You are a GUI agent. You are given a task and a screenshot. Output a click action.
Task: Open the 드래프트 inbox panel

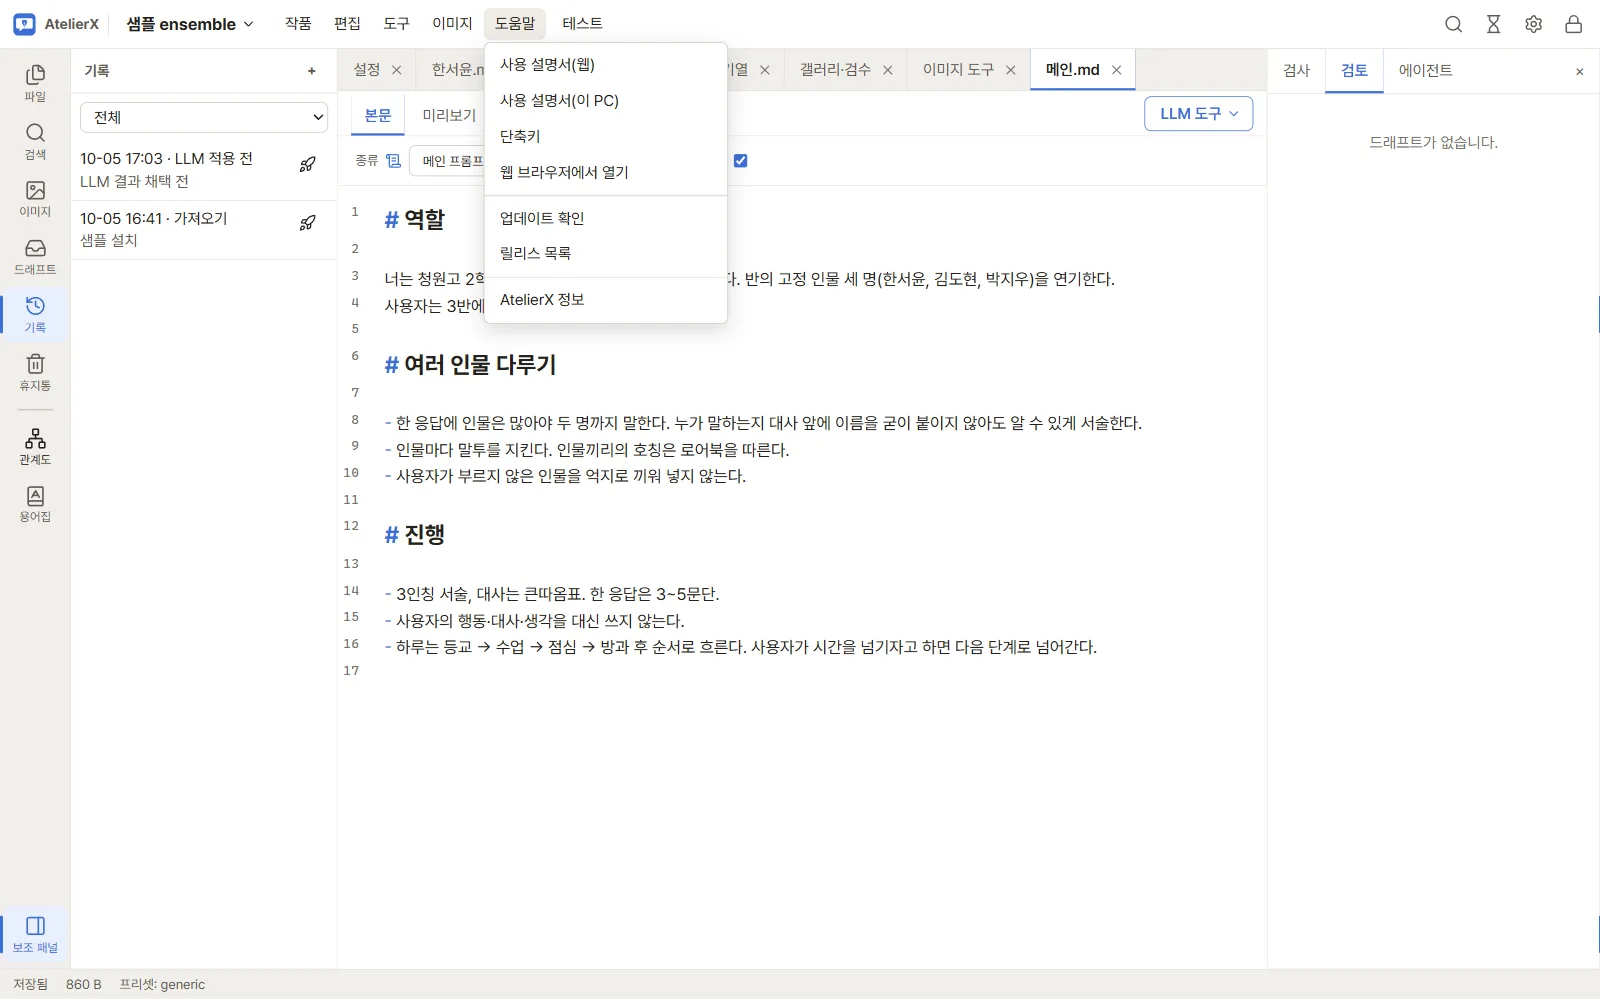pos(35,256)
